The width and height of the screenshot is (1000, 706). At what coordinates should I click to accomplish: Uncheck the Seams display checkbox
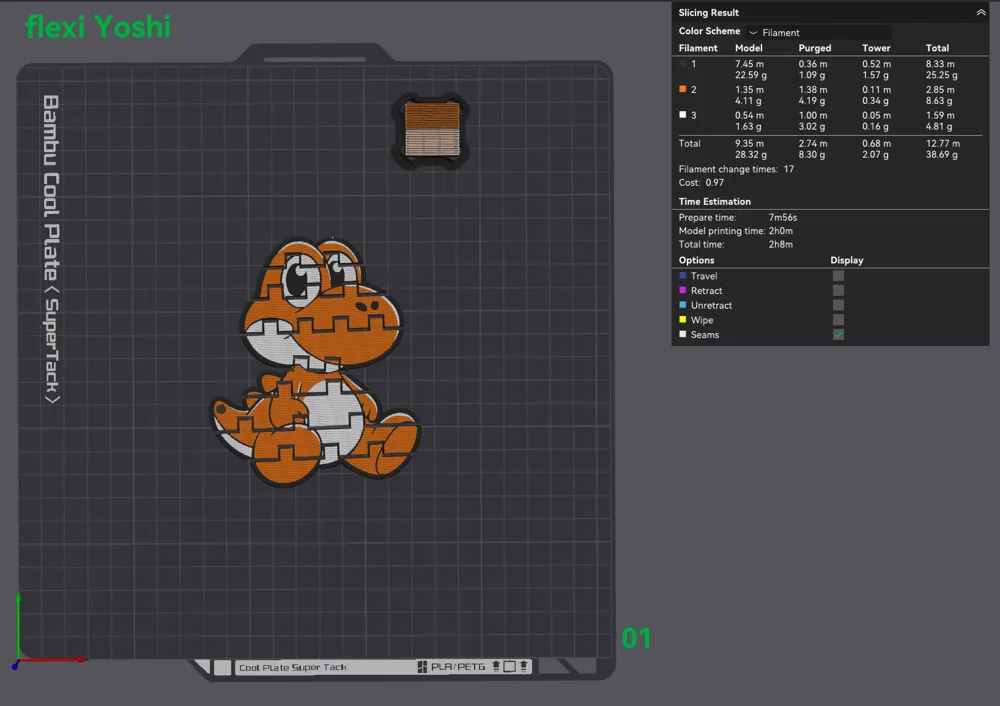pos(838,334)
